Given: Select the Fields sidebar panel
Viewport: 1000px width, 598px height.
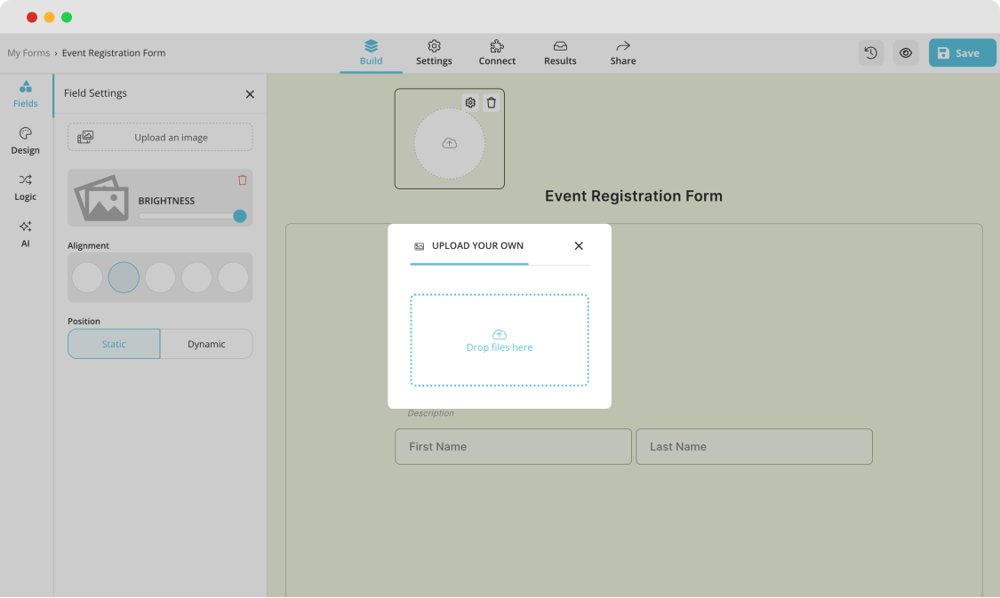Looking at the screenshot, I should (26, 94).
